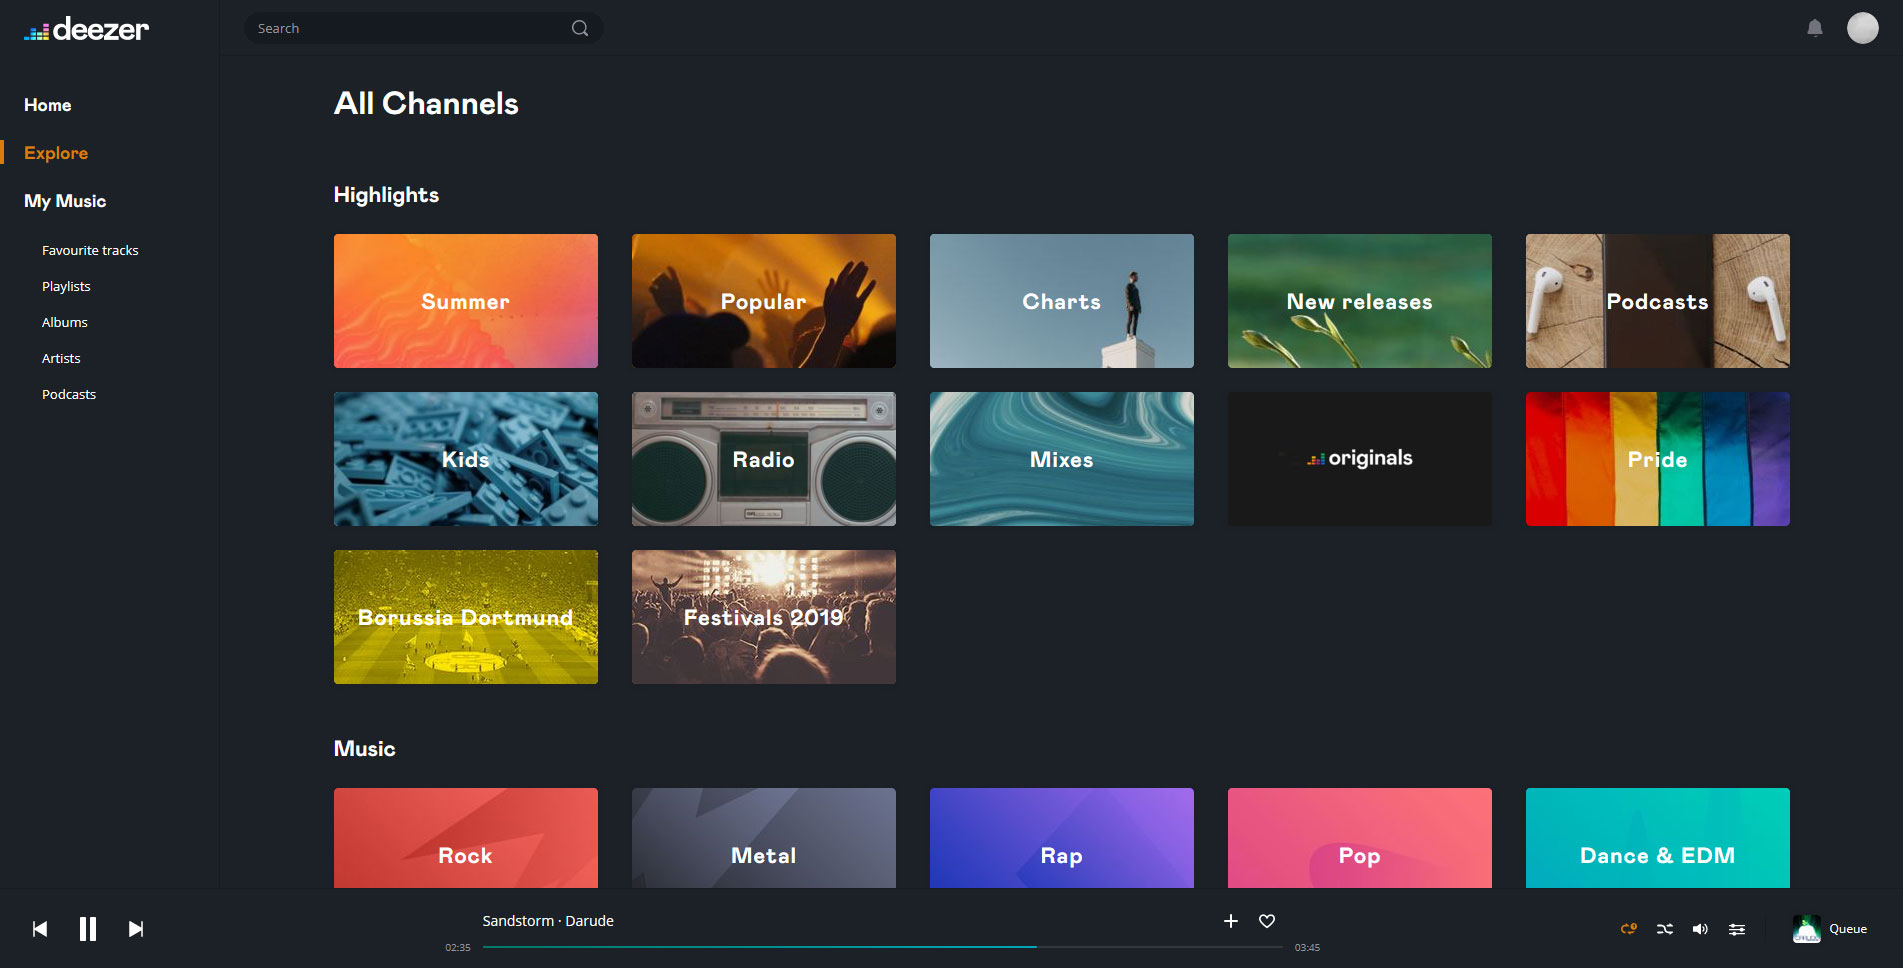Pause the current song

point(88,929)
